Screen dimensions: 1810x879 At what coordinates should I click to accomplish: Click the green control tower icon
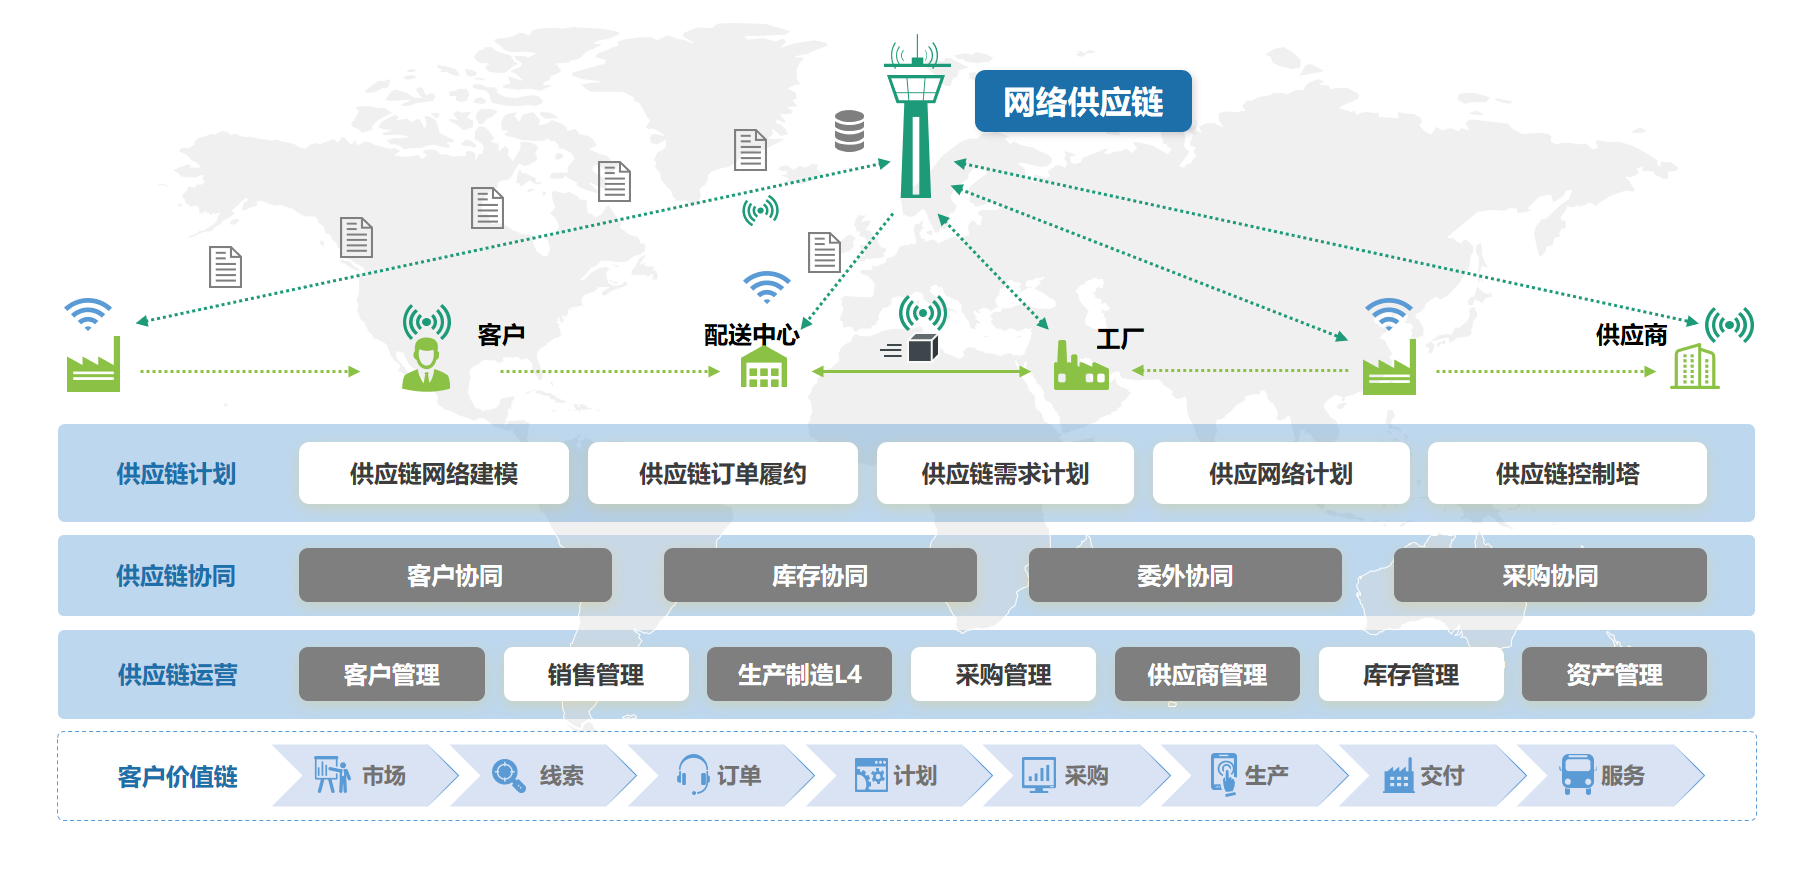(915, 120)
